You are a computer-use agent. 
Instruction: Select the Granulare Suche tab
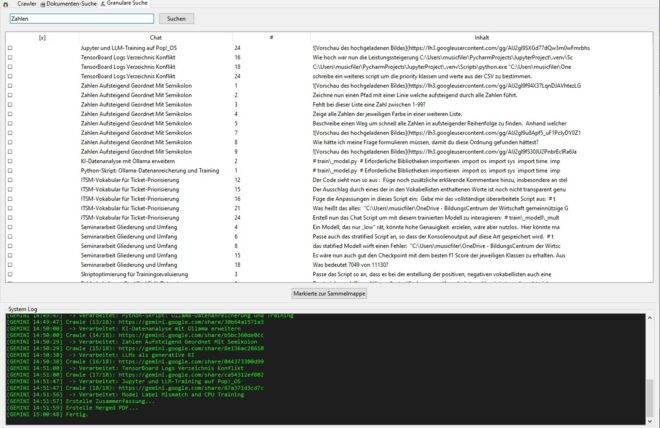pyautogui.click(x=129, y=4)
